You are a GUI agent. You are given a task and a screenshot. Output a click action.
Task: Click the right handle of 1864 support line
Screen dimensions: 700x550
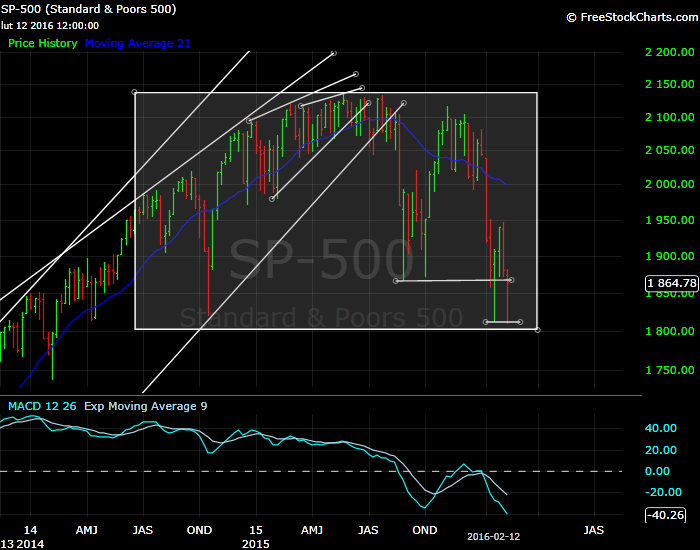click(512, 280)
